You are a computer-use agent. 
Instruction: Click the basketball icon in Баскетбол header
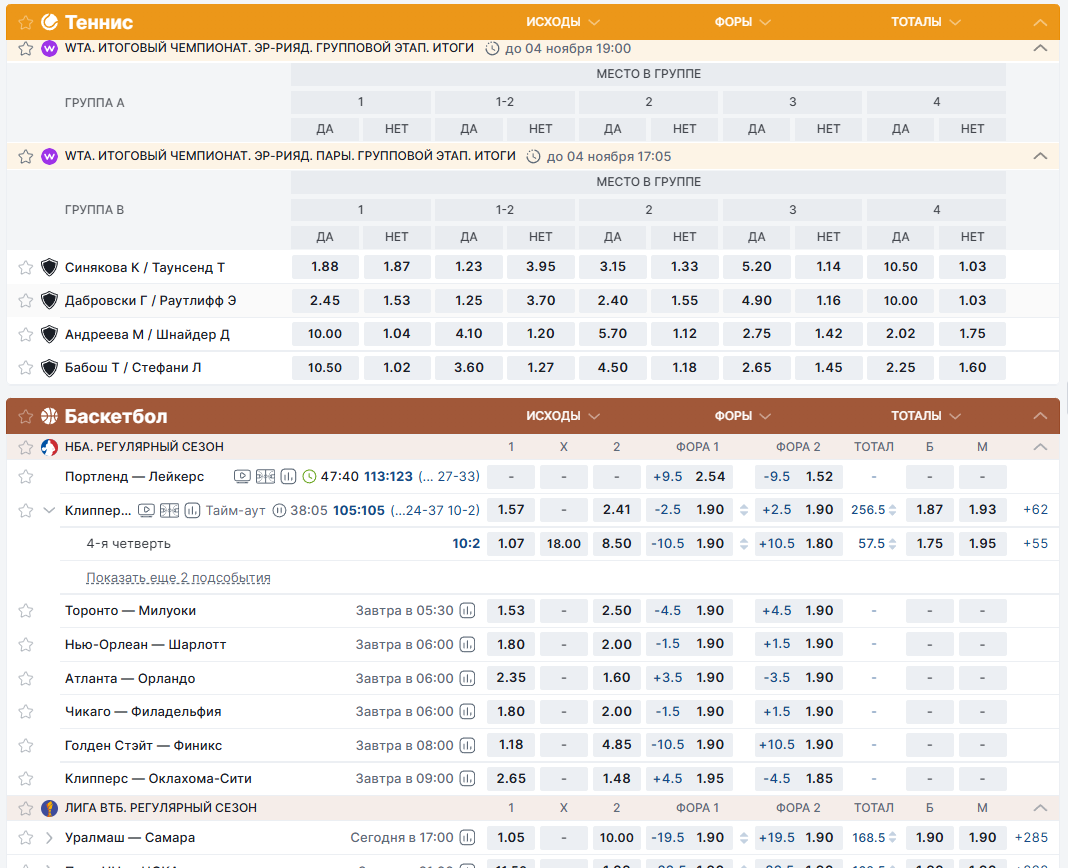click(50, 416)
